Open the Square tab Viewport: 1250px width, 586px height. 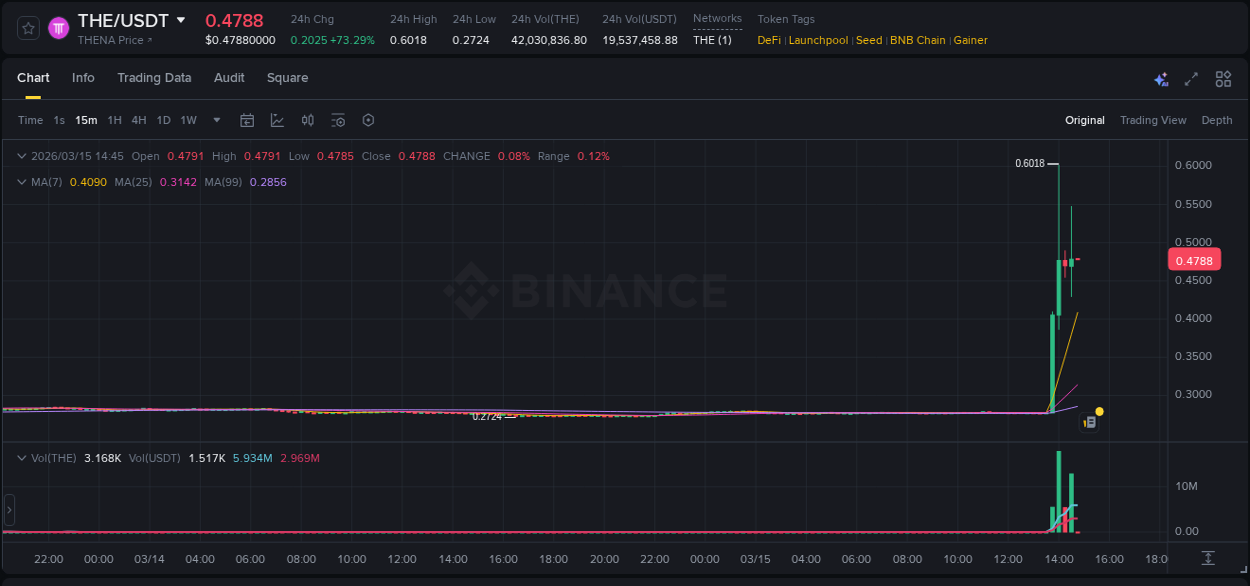[x=287, y=77]
